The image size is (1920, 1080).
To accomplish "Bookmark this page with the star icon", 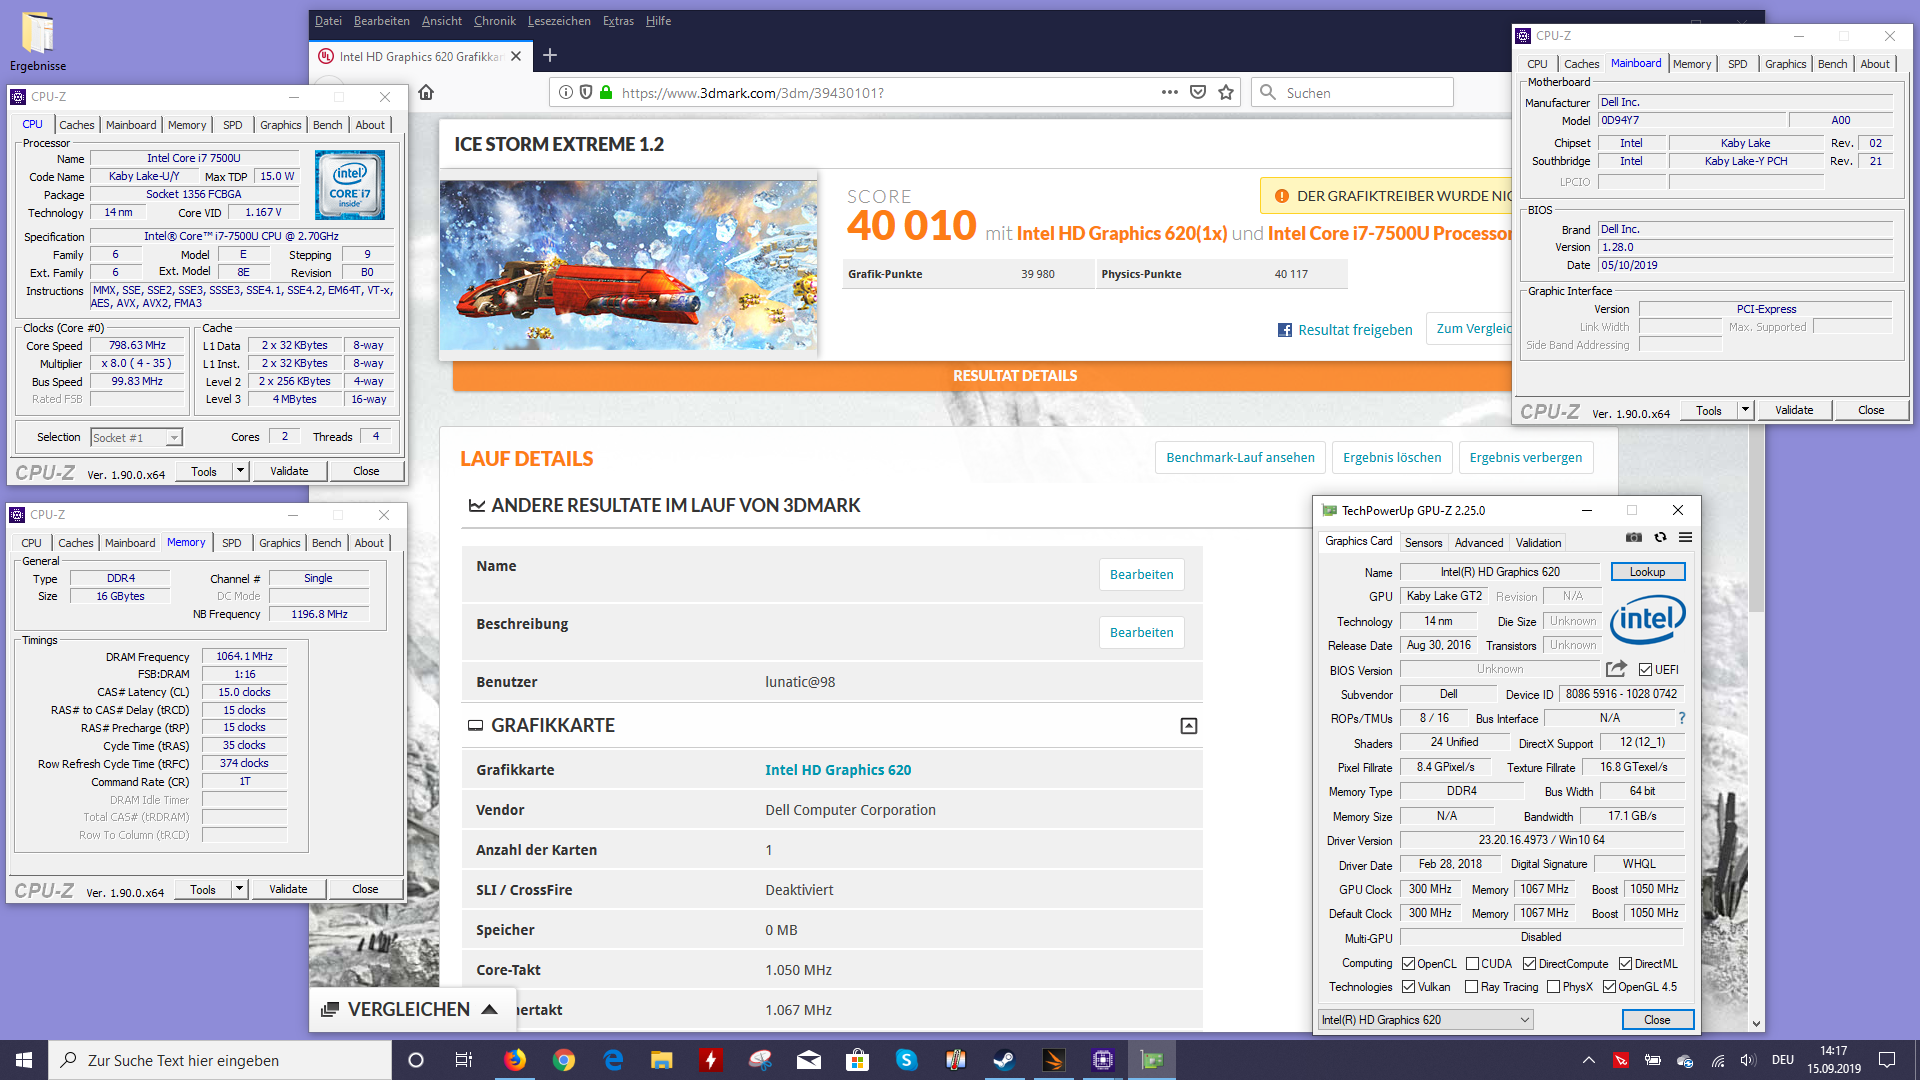I will (x=1226, y=92).
